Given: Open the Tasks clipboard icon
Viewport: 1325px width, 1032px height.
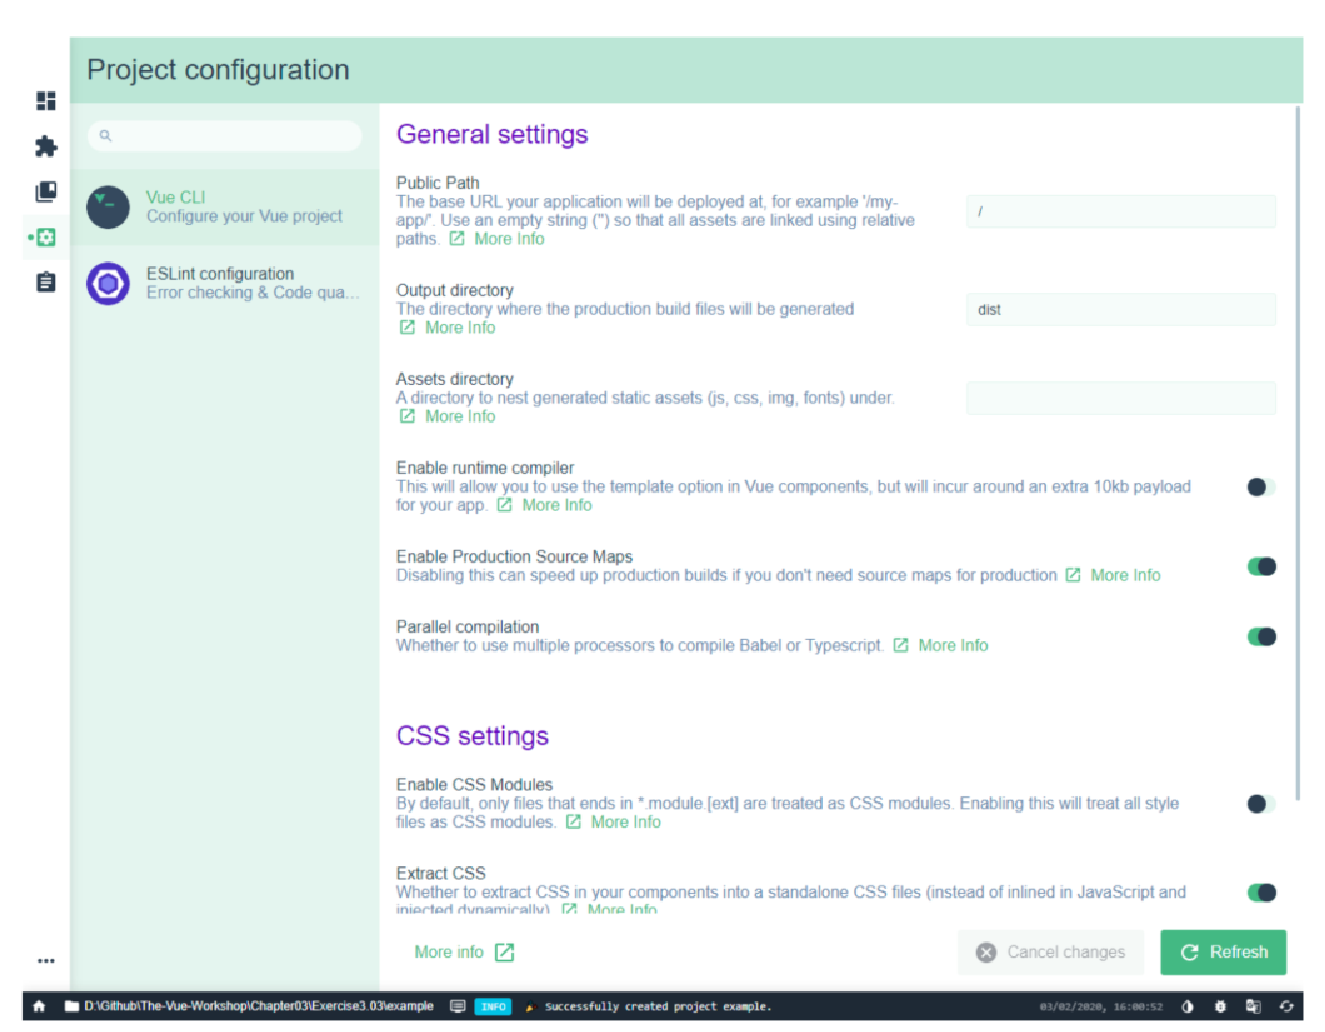Looking at the screenshot, I should point(46,282).
